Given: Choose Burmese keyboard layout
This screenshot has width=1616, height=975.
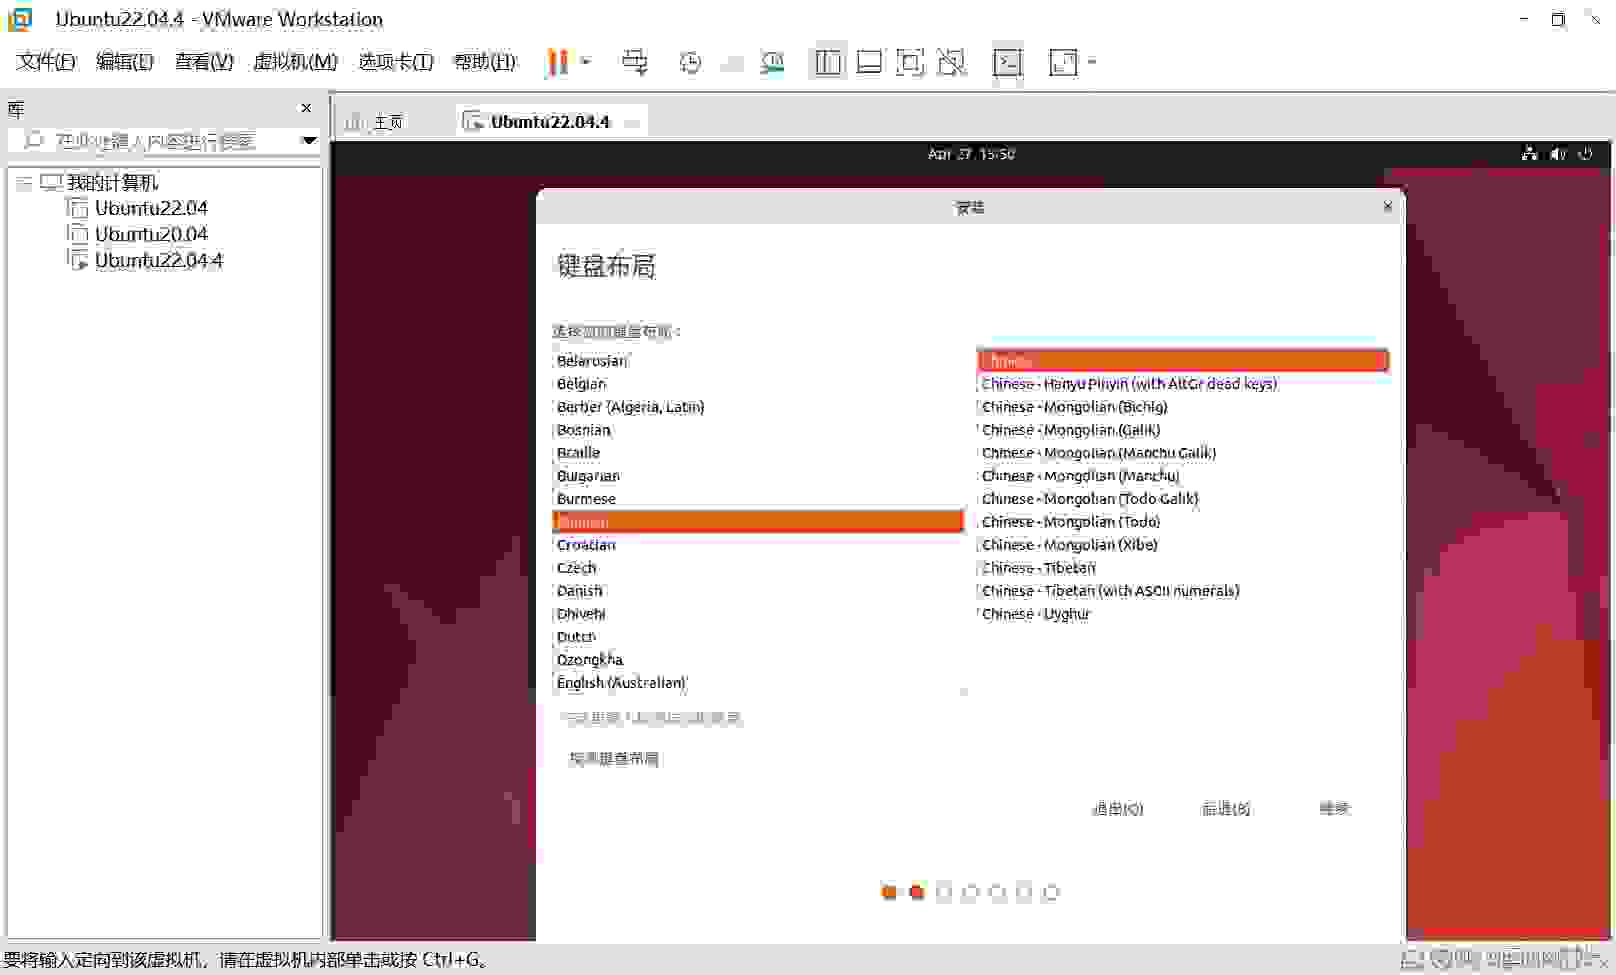Looking at the screenshot, I should 758,499.
